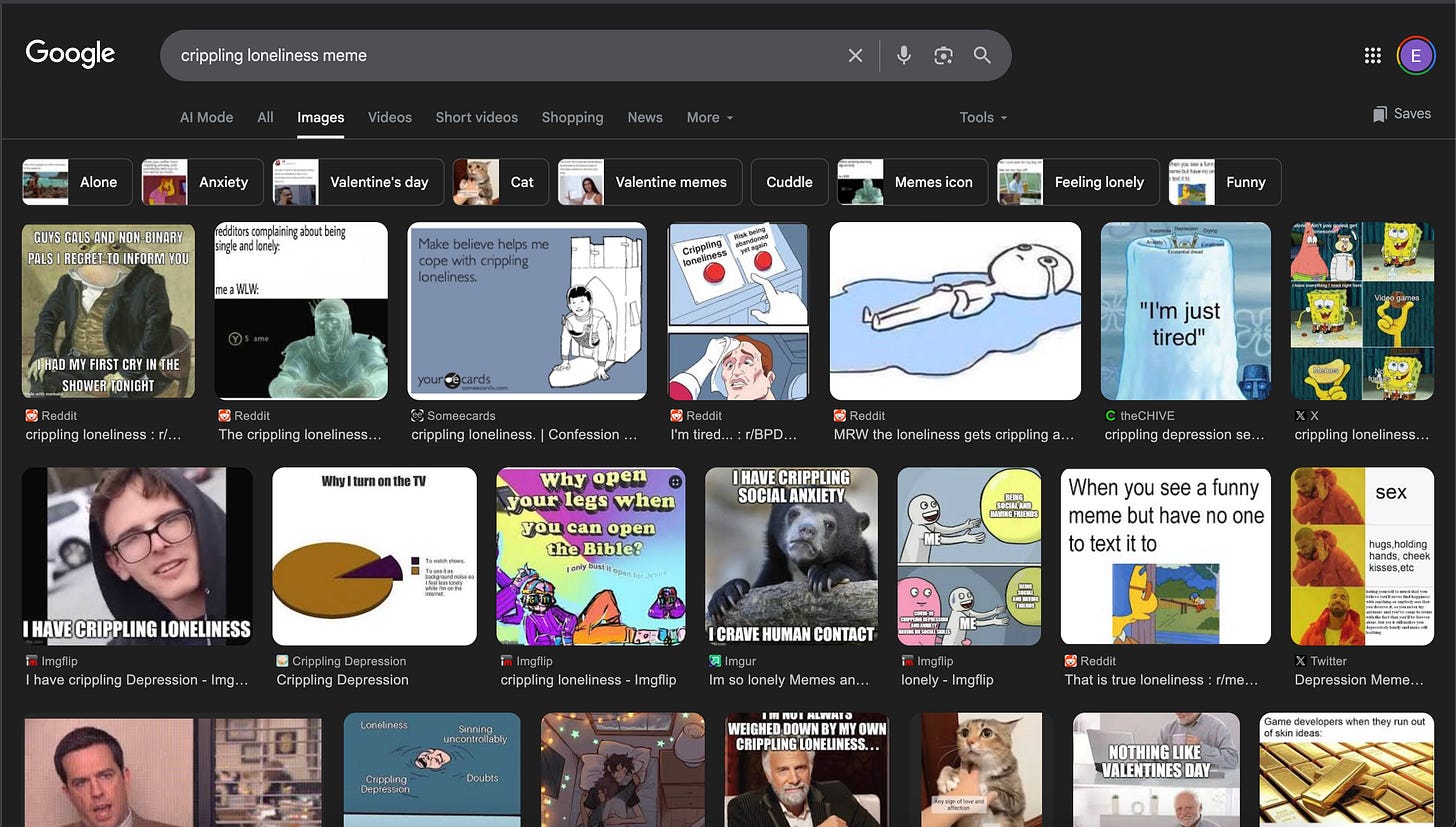Click the Google logo

coord(70,53)
